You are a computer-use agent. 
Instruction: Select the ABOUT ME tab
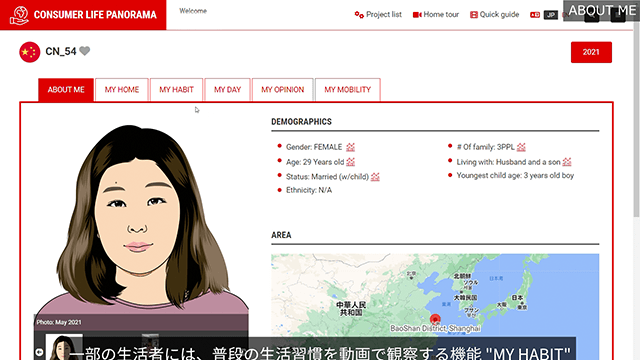(x=66, y=90)
